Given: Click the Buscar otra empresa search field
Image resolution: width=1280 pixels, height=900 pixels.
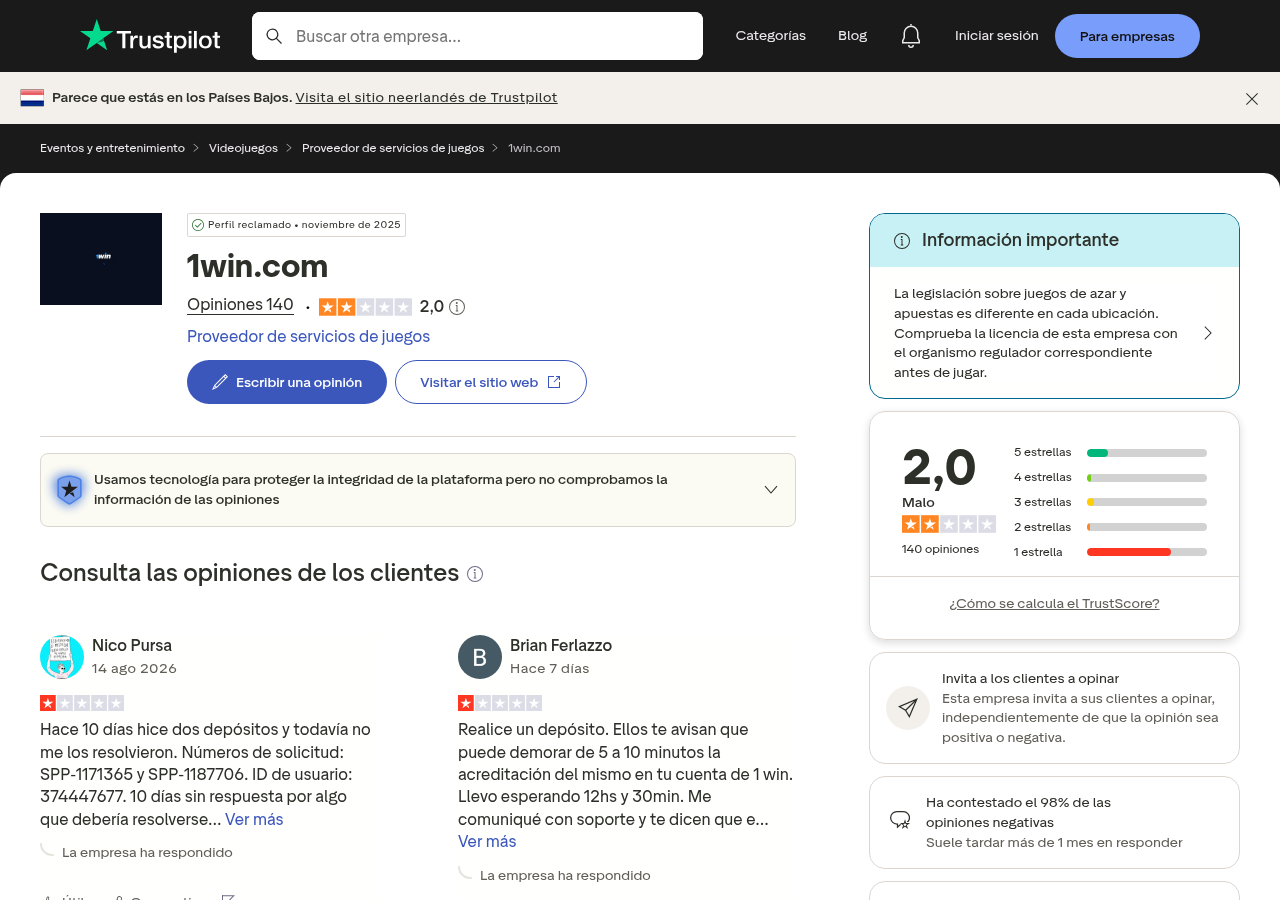Looking at the screenshot, I should [477, 36].
